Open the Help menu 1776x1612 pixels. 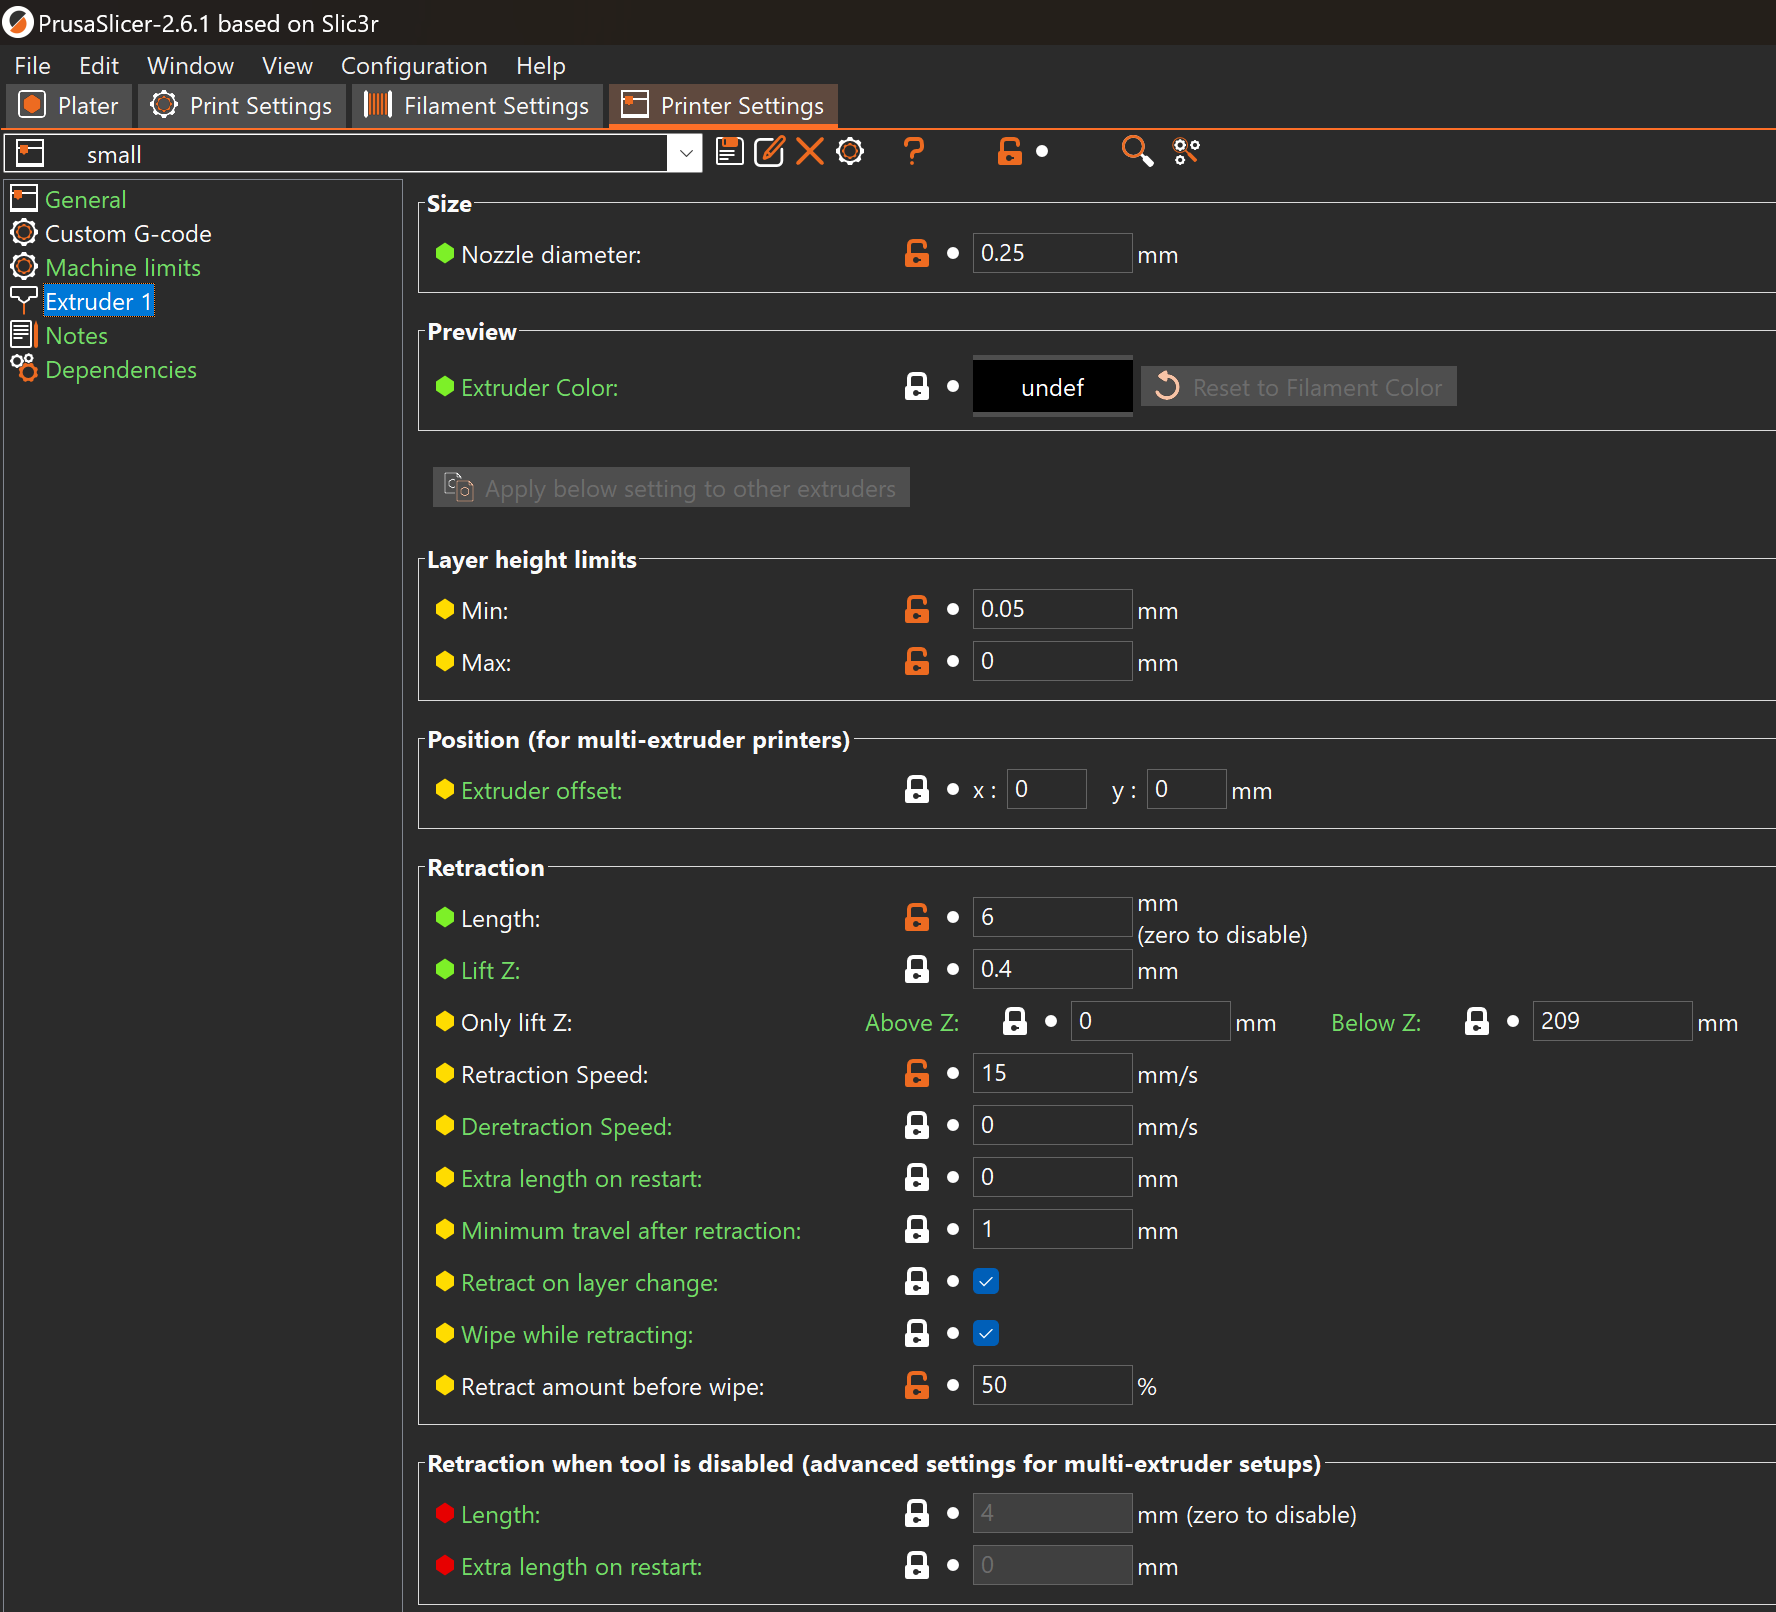(x=541, y=66)
